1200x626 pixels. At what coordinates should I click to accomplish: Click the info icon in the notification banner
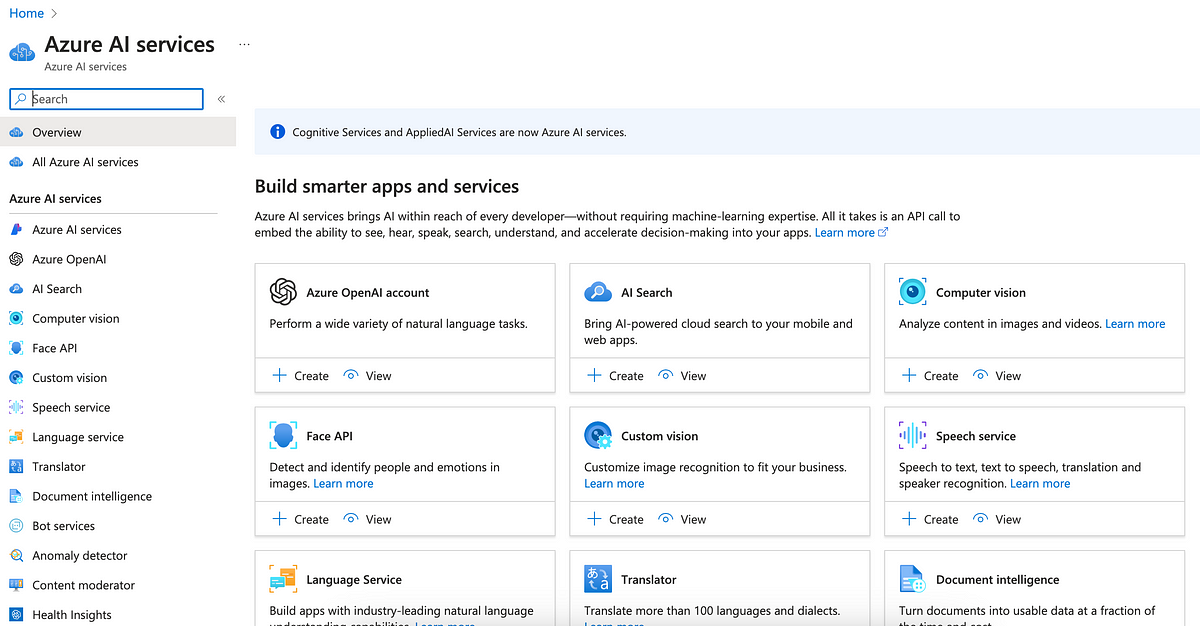(277, 132)
